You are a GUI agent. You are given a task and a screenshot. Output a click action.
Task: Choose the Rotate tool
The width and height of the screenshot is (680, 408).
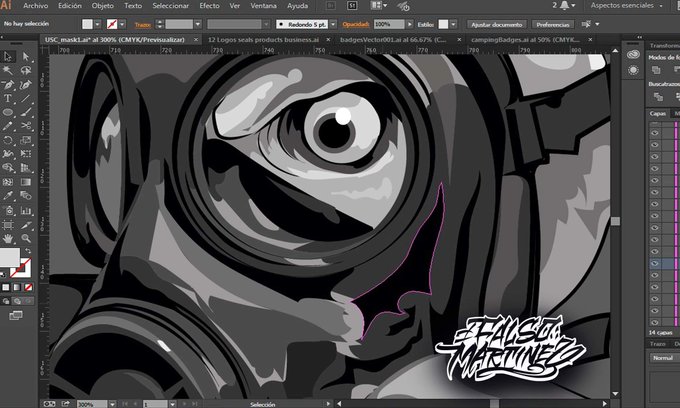[x=8, y=140]
